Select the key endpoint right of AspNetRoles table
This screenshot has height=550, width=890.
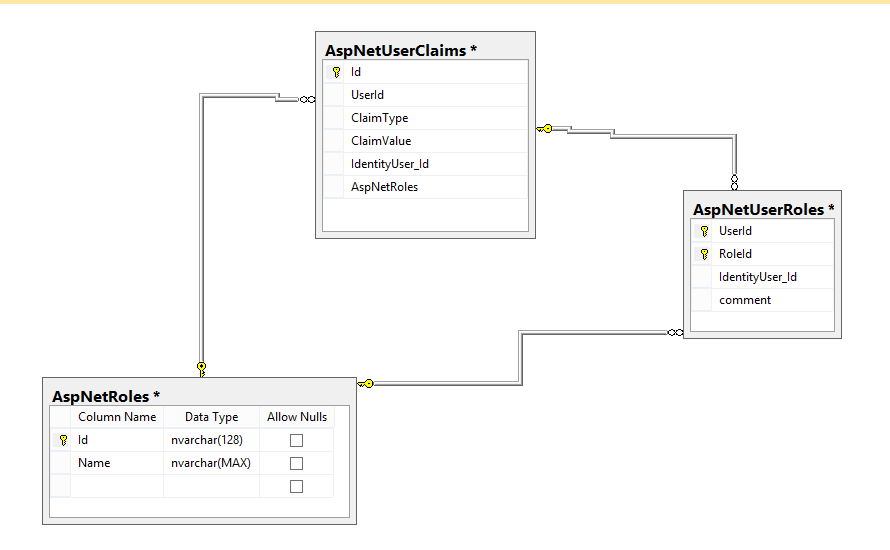(x=366, y=383)
